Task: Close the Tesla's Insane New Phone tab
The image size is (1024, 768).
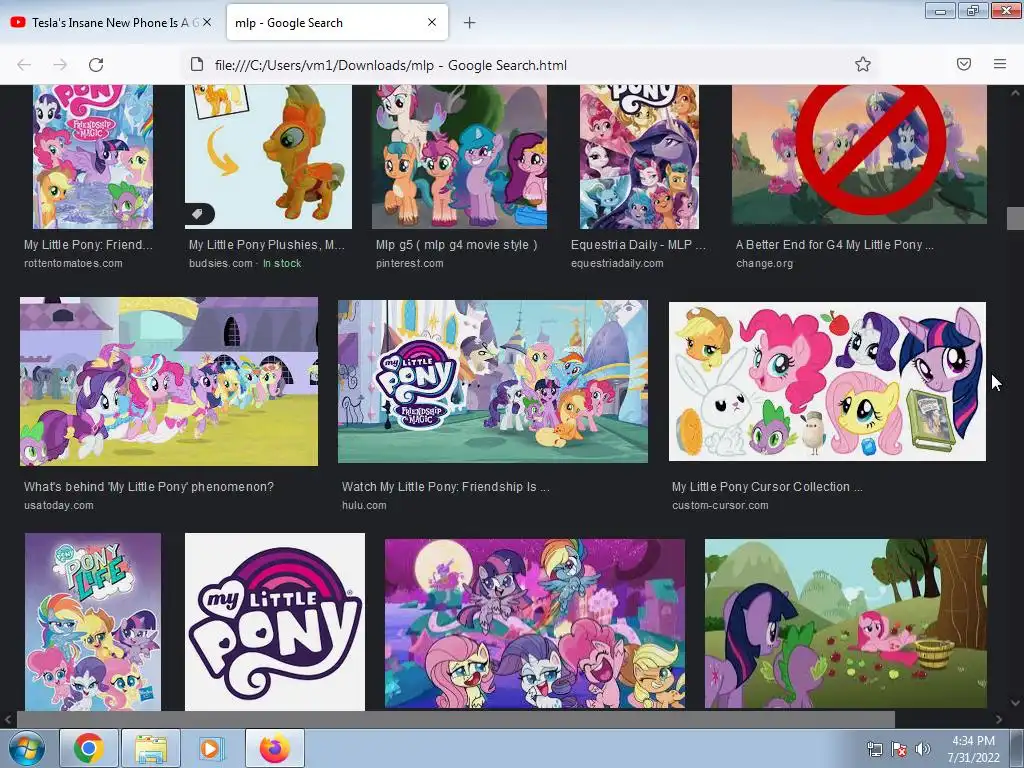Action: pyautogui.click(x=207, y=22)
